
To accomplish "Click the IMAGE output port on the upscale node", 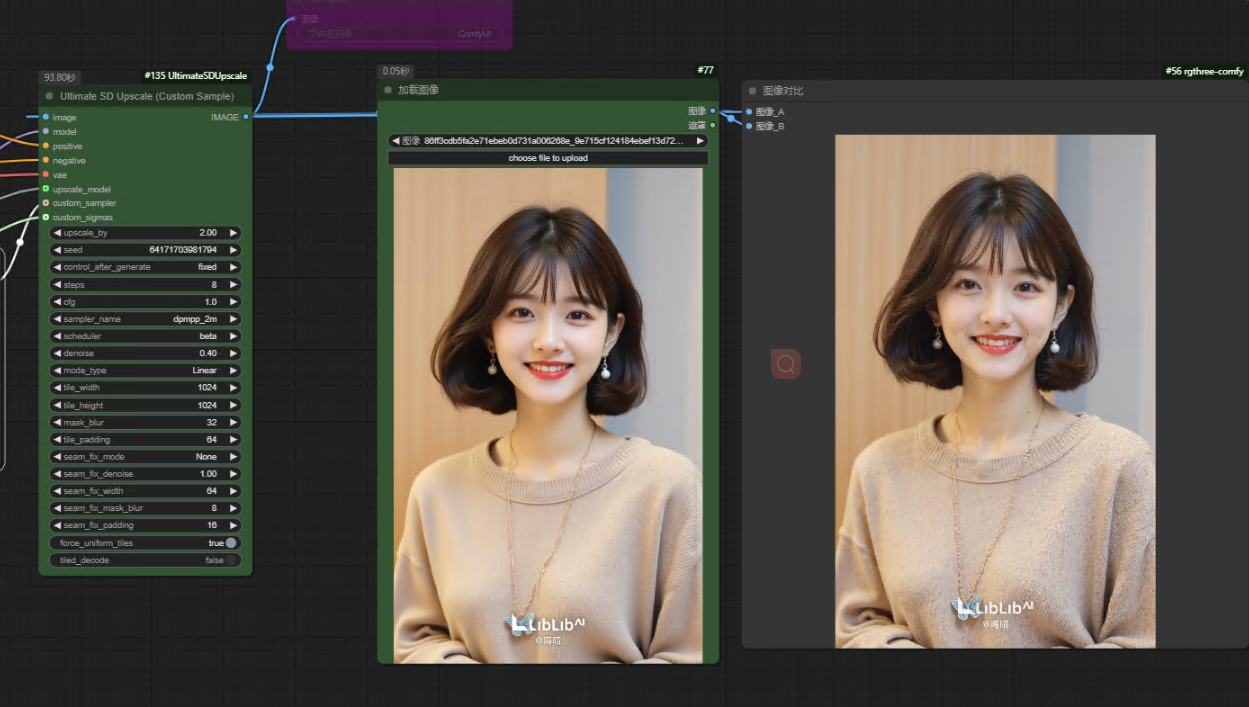I will pos(246,117).
